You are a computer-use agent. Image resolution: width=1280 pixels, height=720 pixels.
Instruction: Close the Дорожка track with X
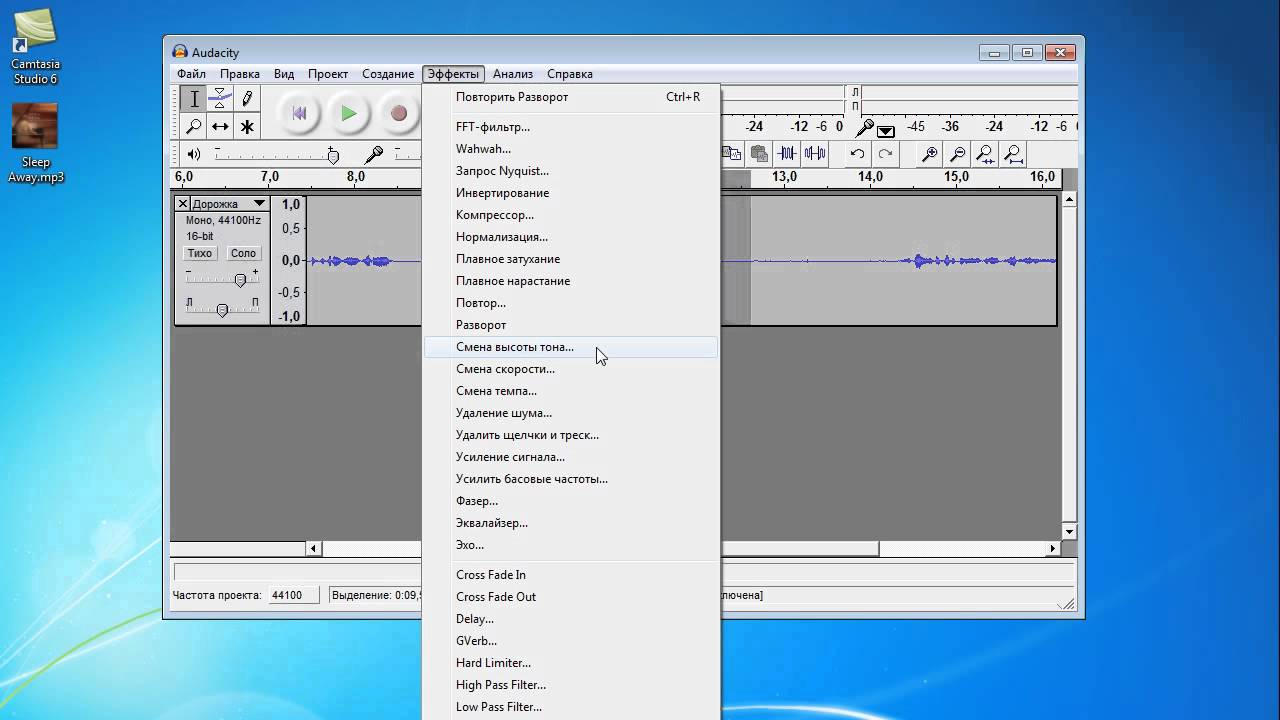tap(182, 203)
